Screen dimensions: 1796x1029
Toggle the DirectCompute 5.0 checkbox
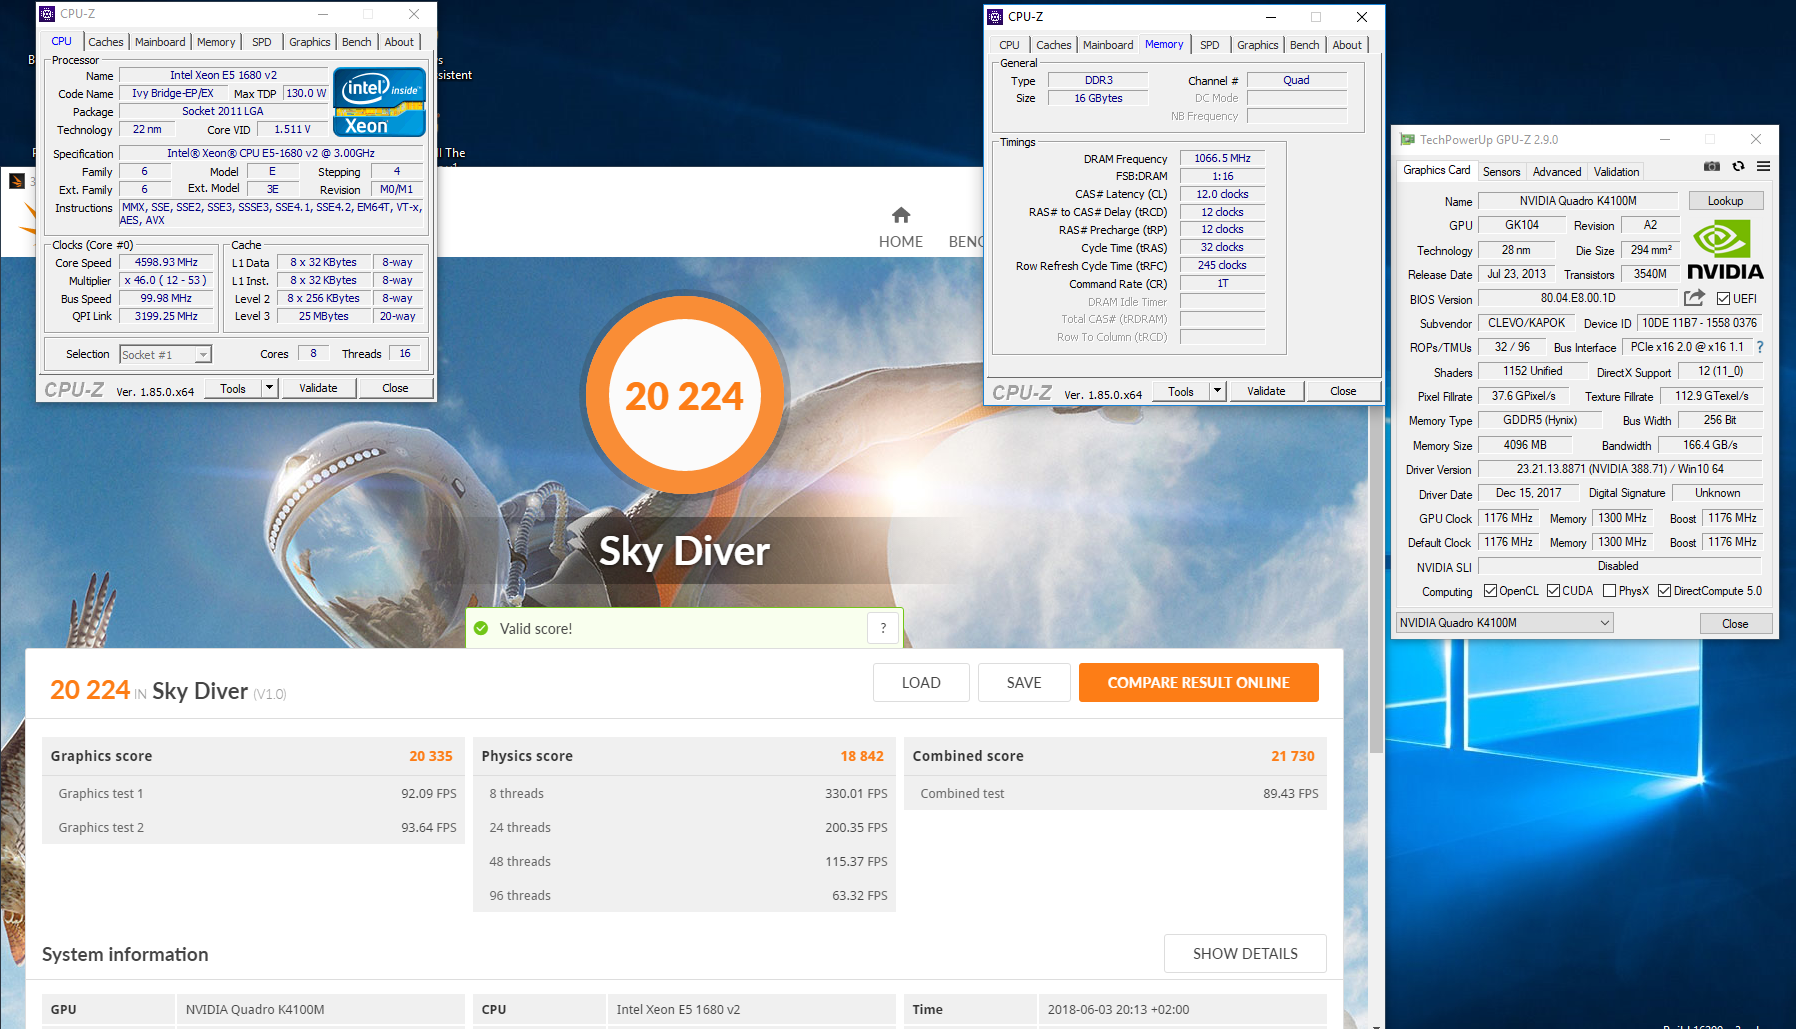[x=1664, y=591]
